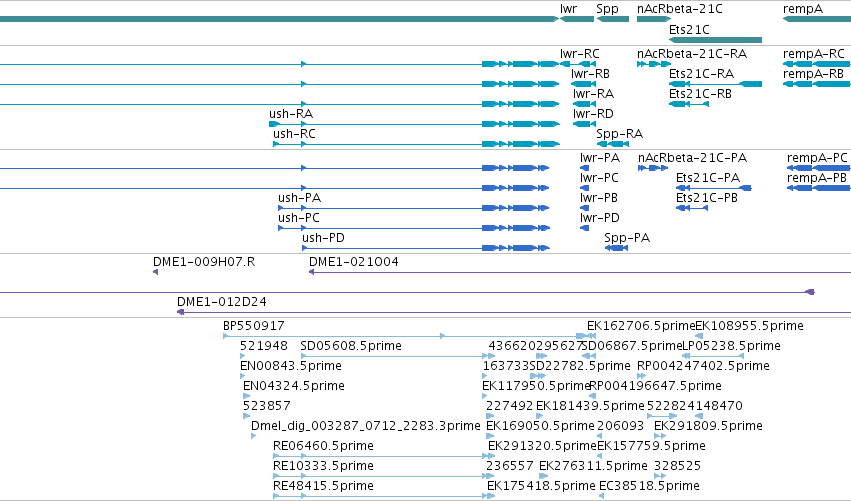
Task: Select the Ets21C gene label
Action: point(689,29)
